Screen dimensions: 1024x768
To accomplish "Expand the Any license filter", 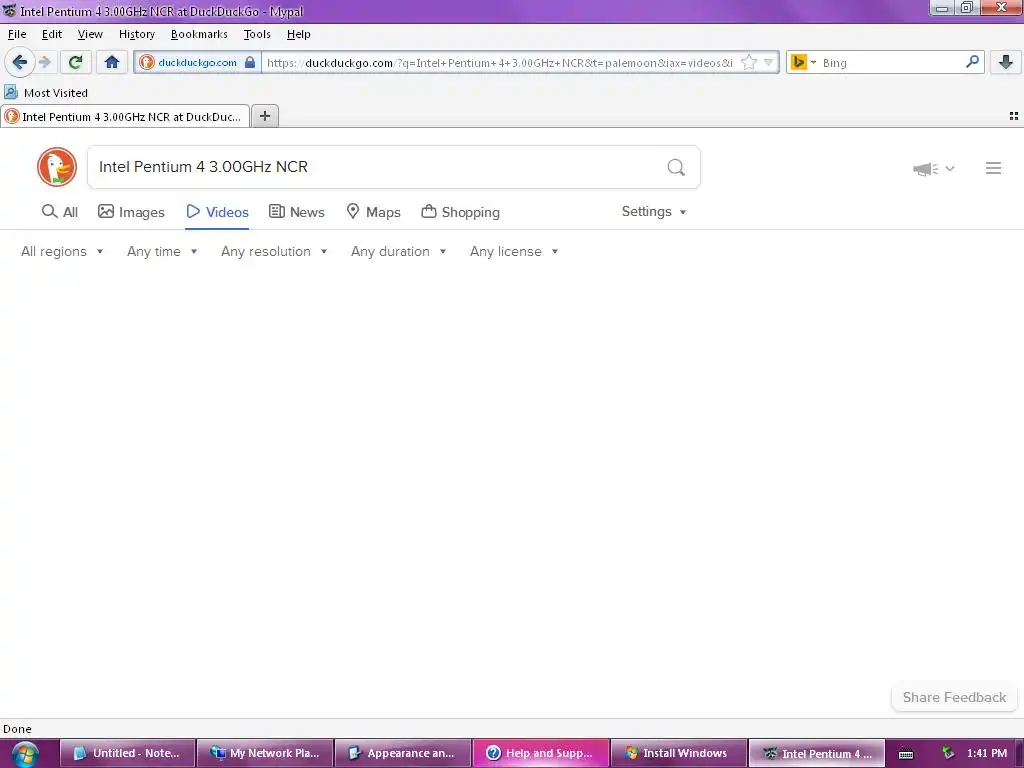I will [514, 251].
